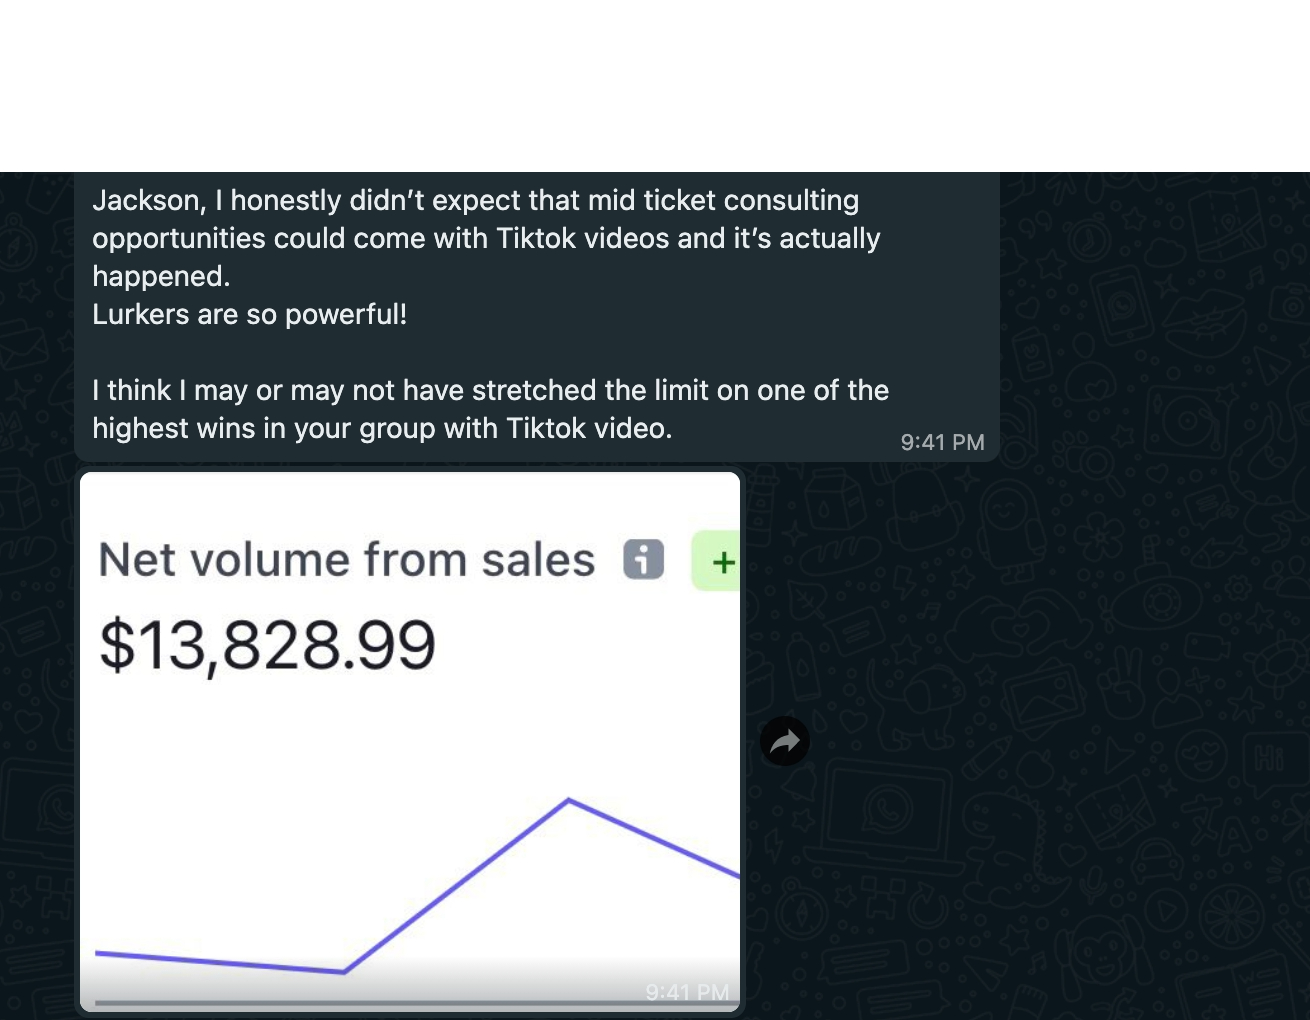Viewport: 1310px width, 1020px height.
Task: Click the $13,828.99 amount
Action: (x=267, y=645)
